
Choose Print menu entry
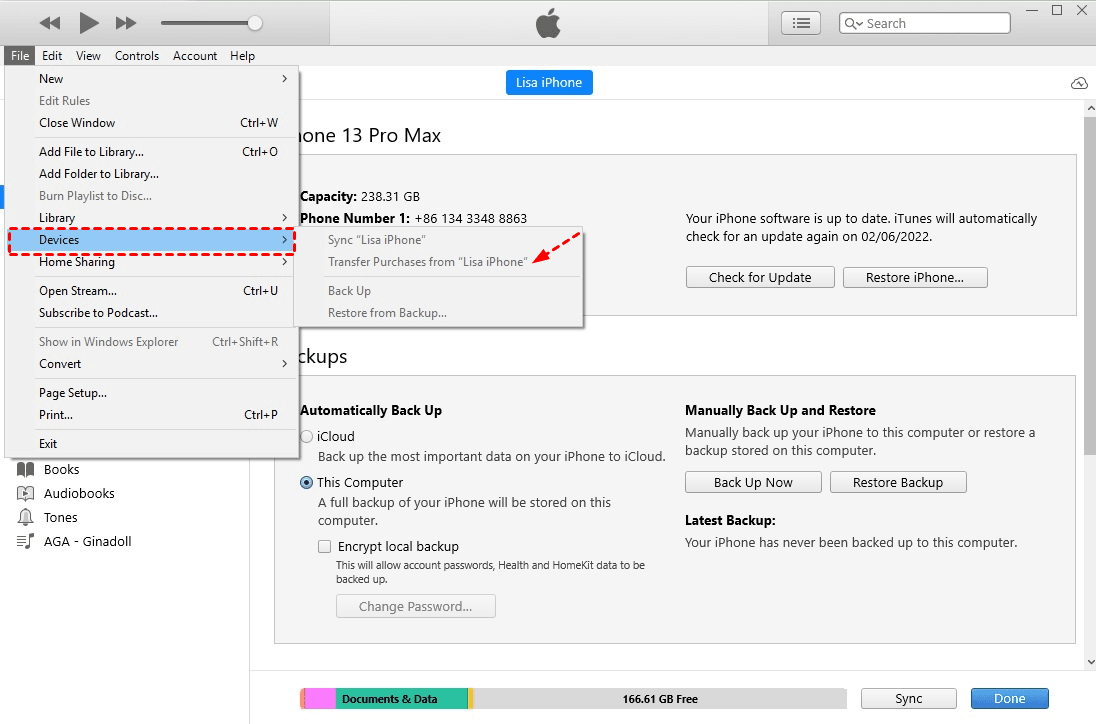pos(152,415)
